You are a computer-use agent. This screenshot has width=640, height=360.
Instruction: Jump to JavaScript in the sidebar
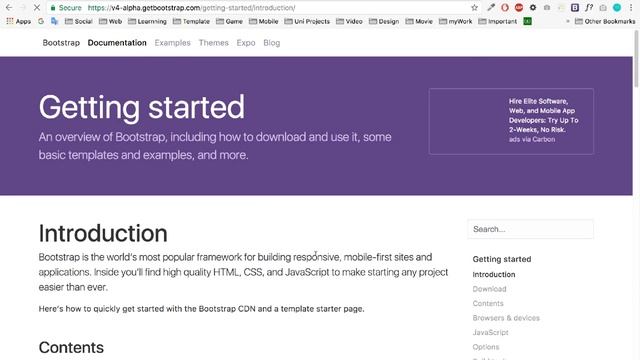[x=491, y=333]
